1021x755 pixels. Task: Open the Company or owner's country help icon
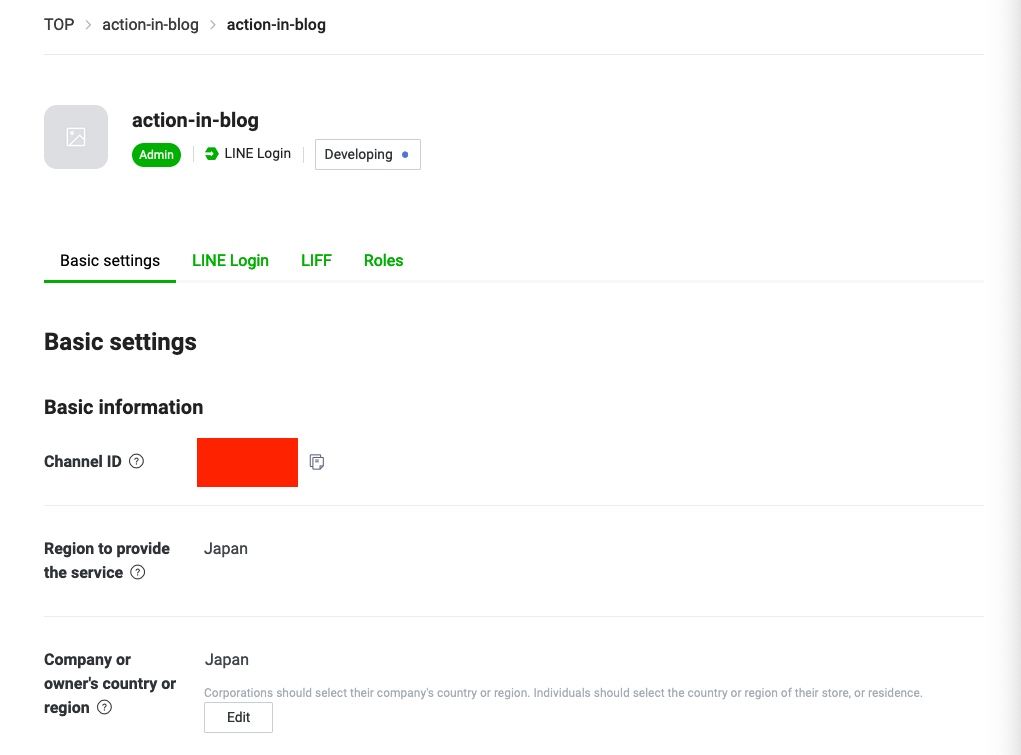[x=104, y=707]
